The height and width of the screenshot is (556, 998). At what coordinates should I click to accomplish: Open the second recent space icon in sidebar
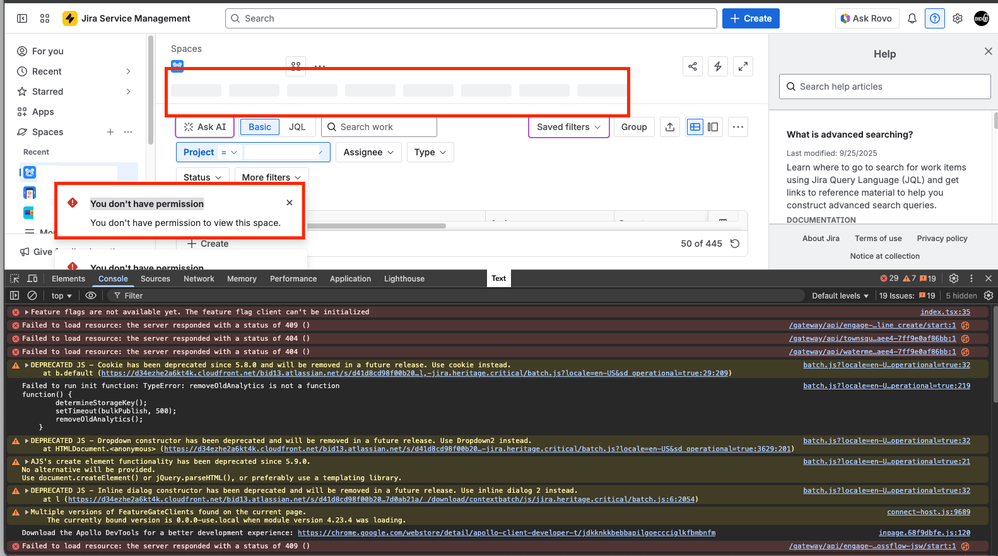29,193
